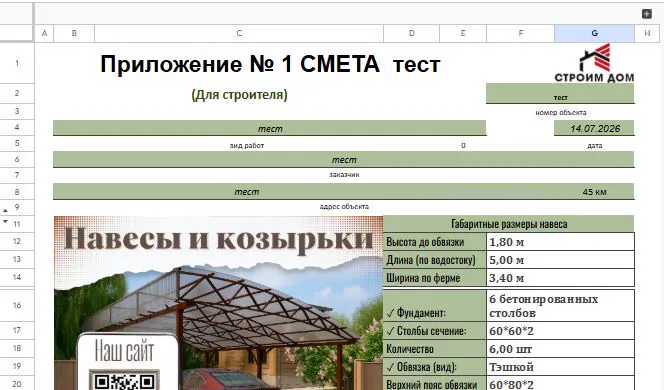Image resolution: width=664 pixels, height=390 pixels.
Task: Select column F header
Action: pyautogui.click(x=520, y=33)
